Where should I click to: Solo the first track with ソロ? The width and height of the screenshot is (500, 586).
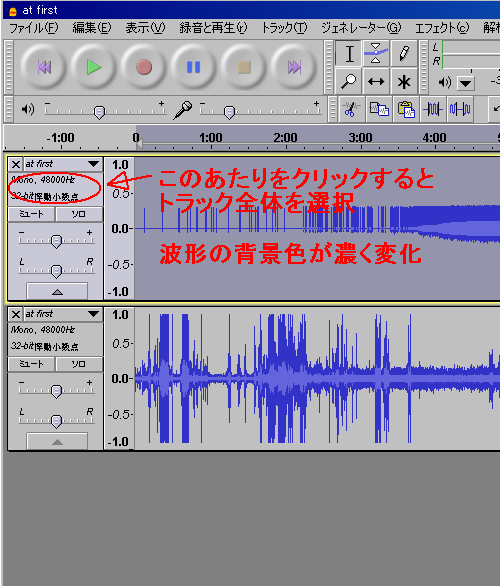coord(79,214)
